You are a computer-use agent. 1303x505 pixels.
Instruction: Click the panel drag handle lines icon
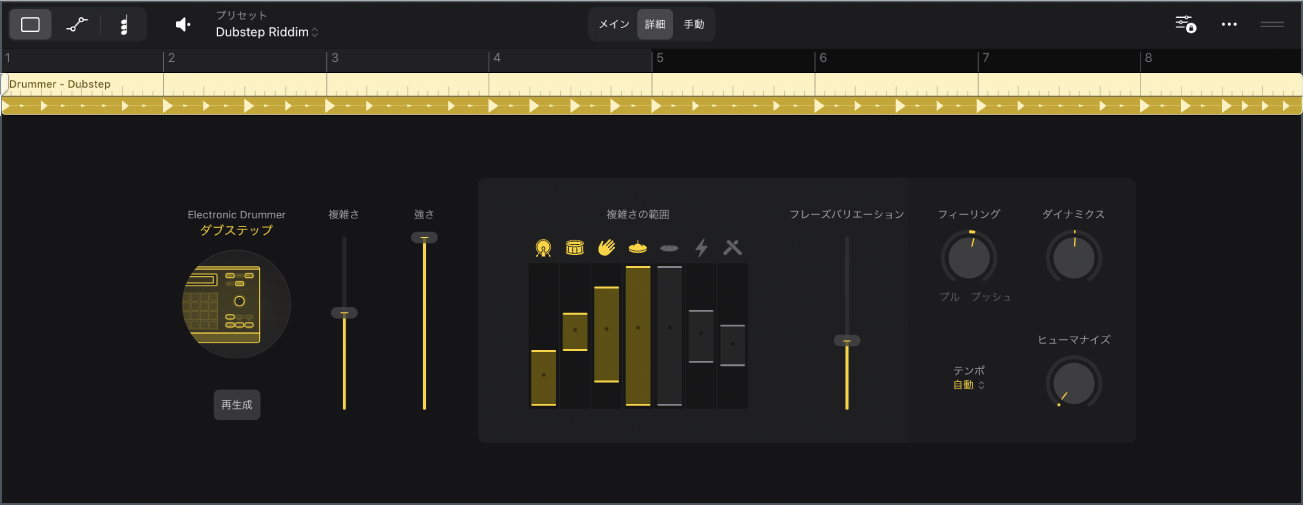(1272, 24)
